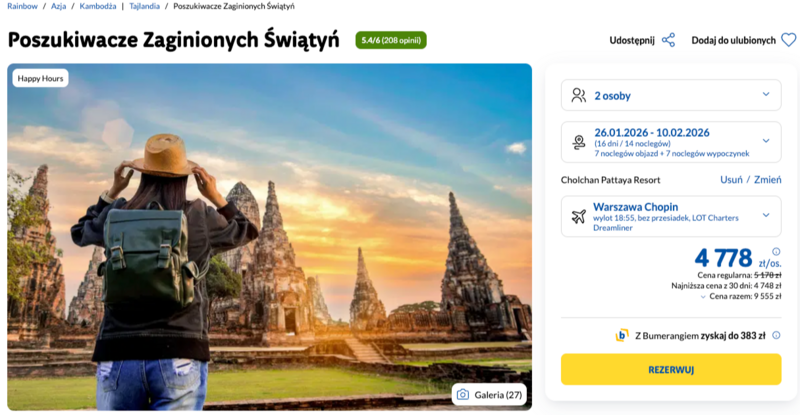Expand the Cena razem price details
The width and height of the screenshot is (800, 415).
(700, 297)
